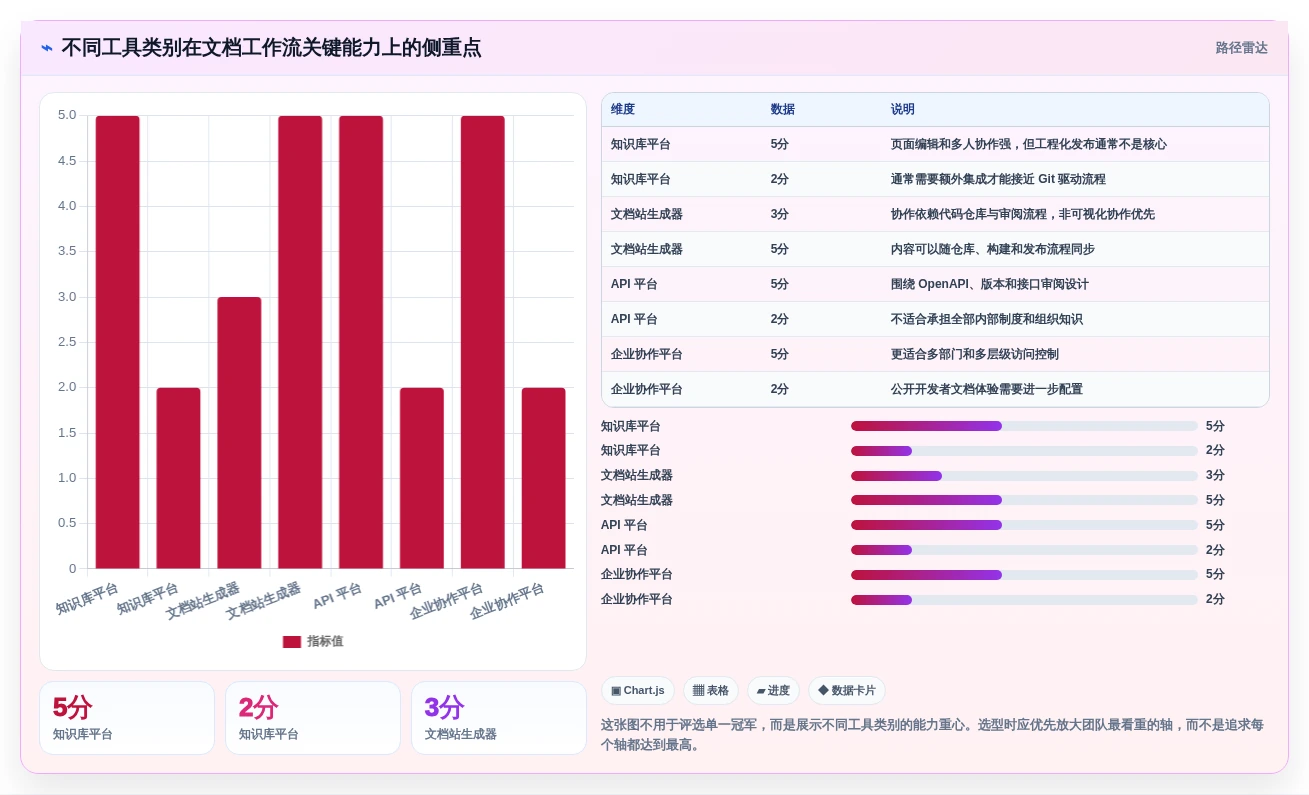1309x795 pixels.
Task: Toggle the 指标值 legend label
Action: click(x=325, y=642)
